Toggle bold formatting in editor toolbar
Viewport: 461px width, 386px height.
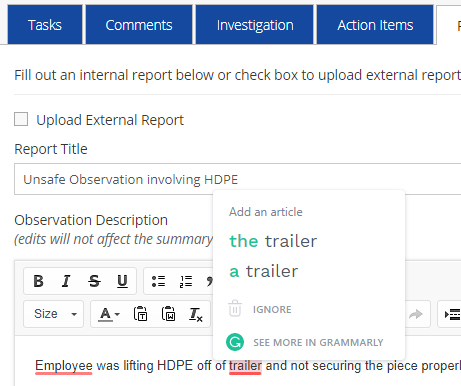click(x=38, y=281)
